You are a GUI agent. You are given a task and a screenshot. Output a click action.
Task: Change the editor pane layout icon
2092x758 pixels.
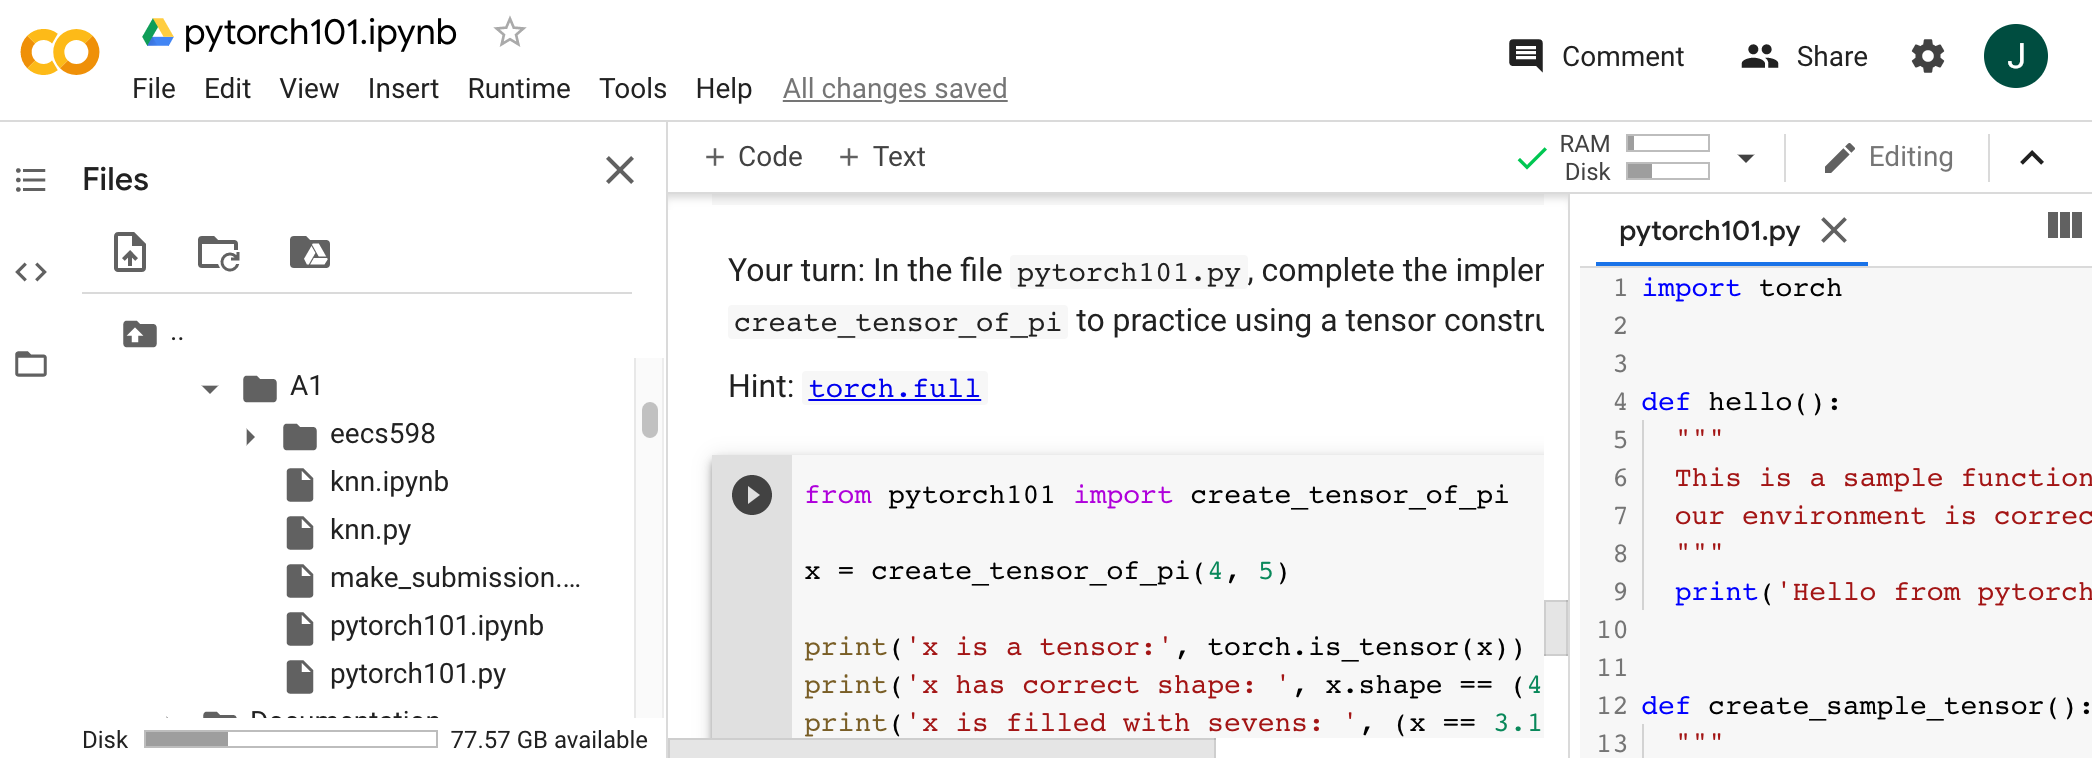click(2064, 225)
